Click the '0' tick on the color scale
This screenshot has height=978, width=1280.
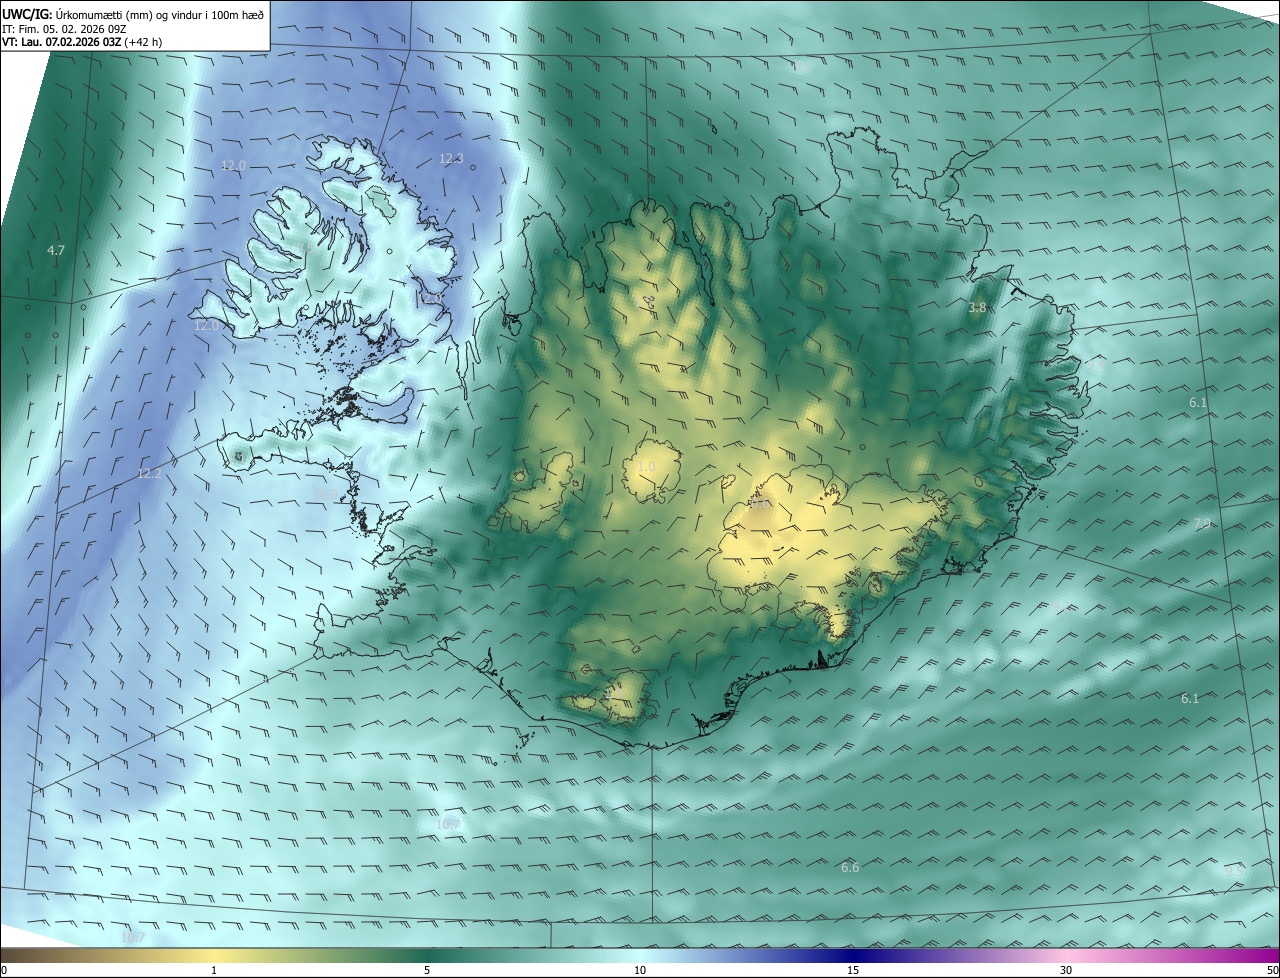tap(4, 970)
